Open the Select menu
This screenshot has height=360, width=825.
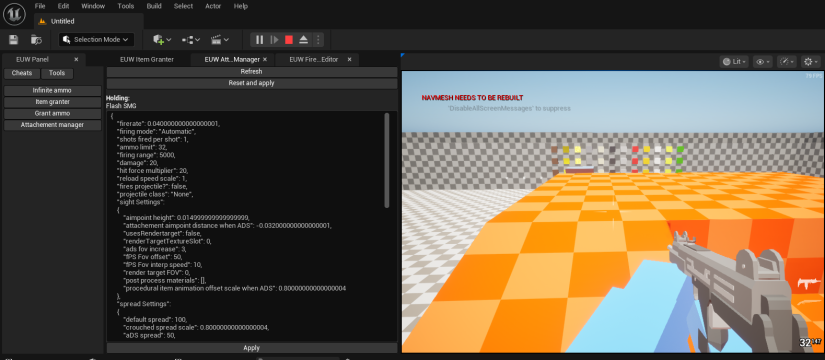pyautogui.click(x=183, y=6)
